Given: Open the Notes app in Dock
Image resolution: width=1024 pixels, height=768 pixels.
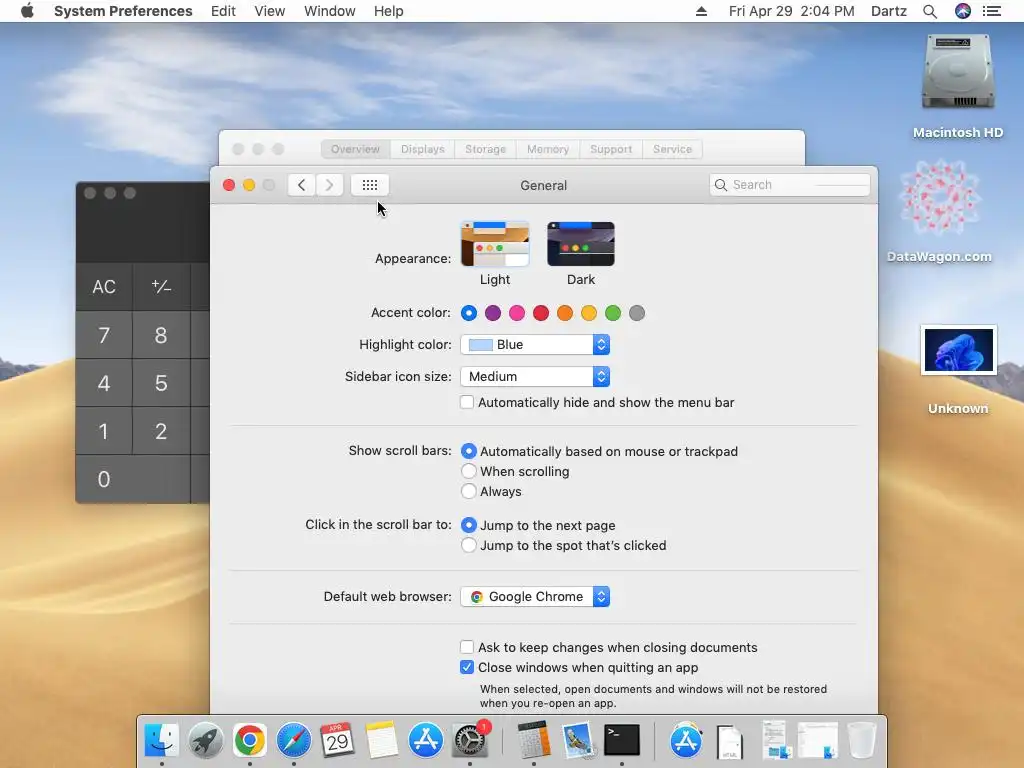Looking at the screenshot, I should 381,740.
